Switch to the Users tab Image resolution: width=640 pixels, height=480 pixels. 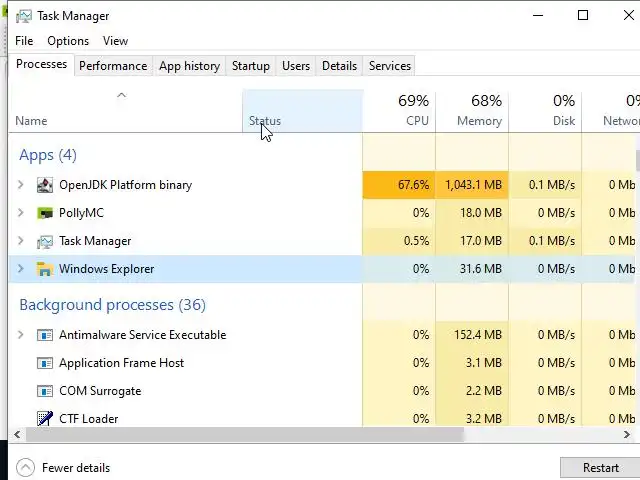tap(296, 66)
